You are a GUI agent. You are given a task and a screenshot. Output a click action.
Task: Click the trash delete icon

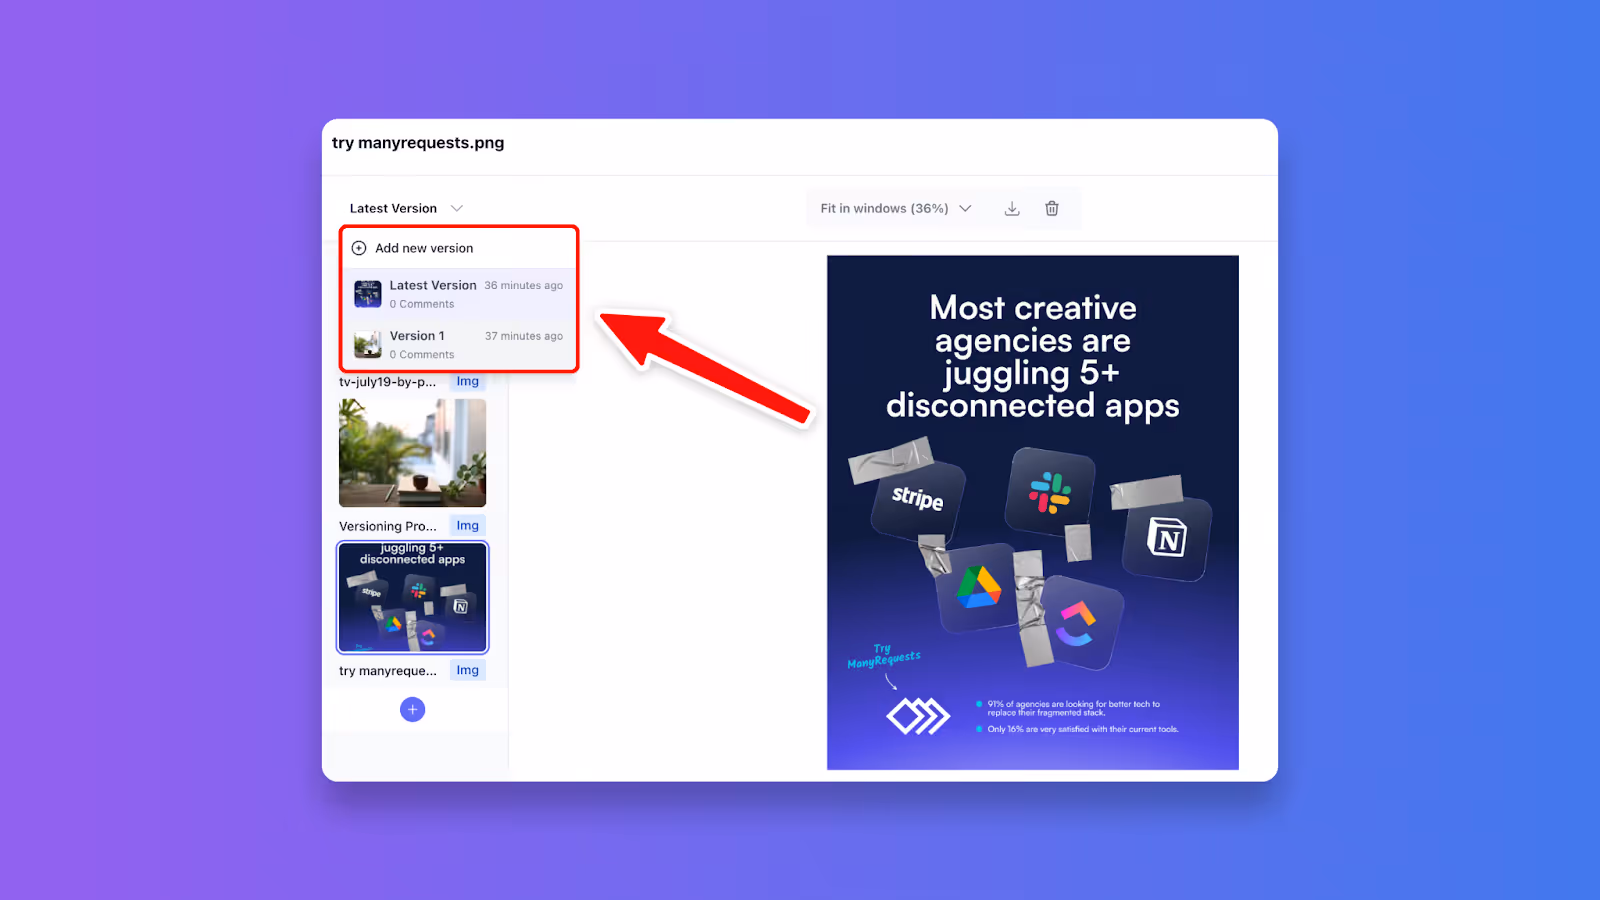(1052, 208)
